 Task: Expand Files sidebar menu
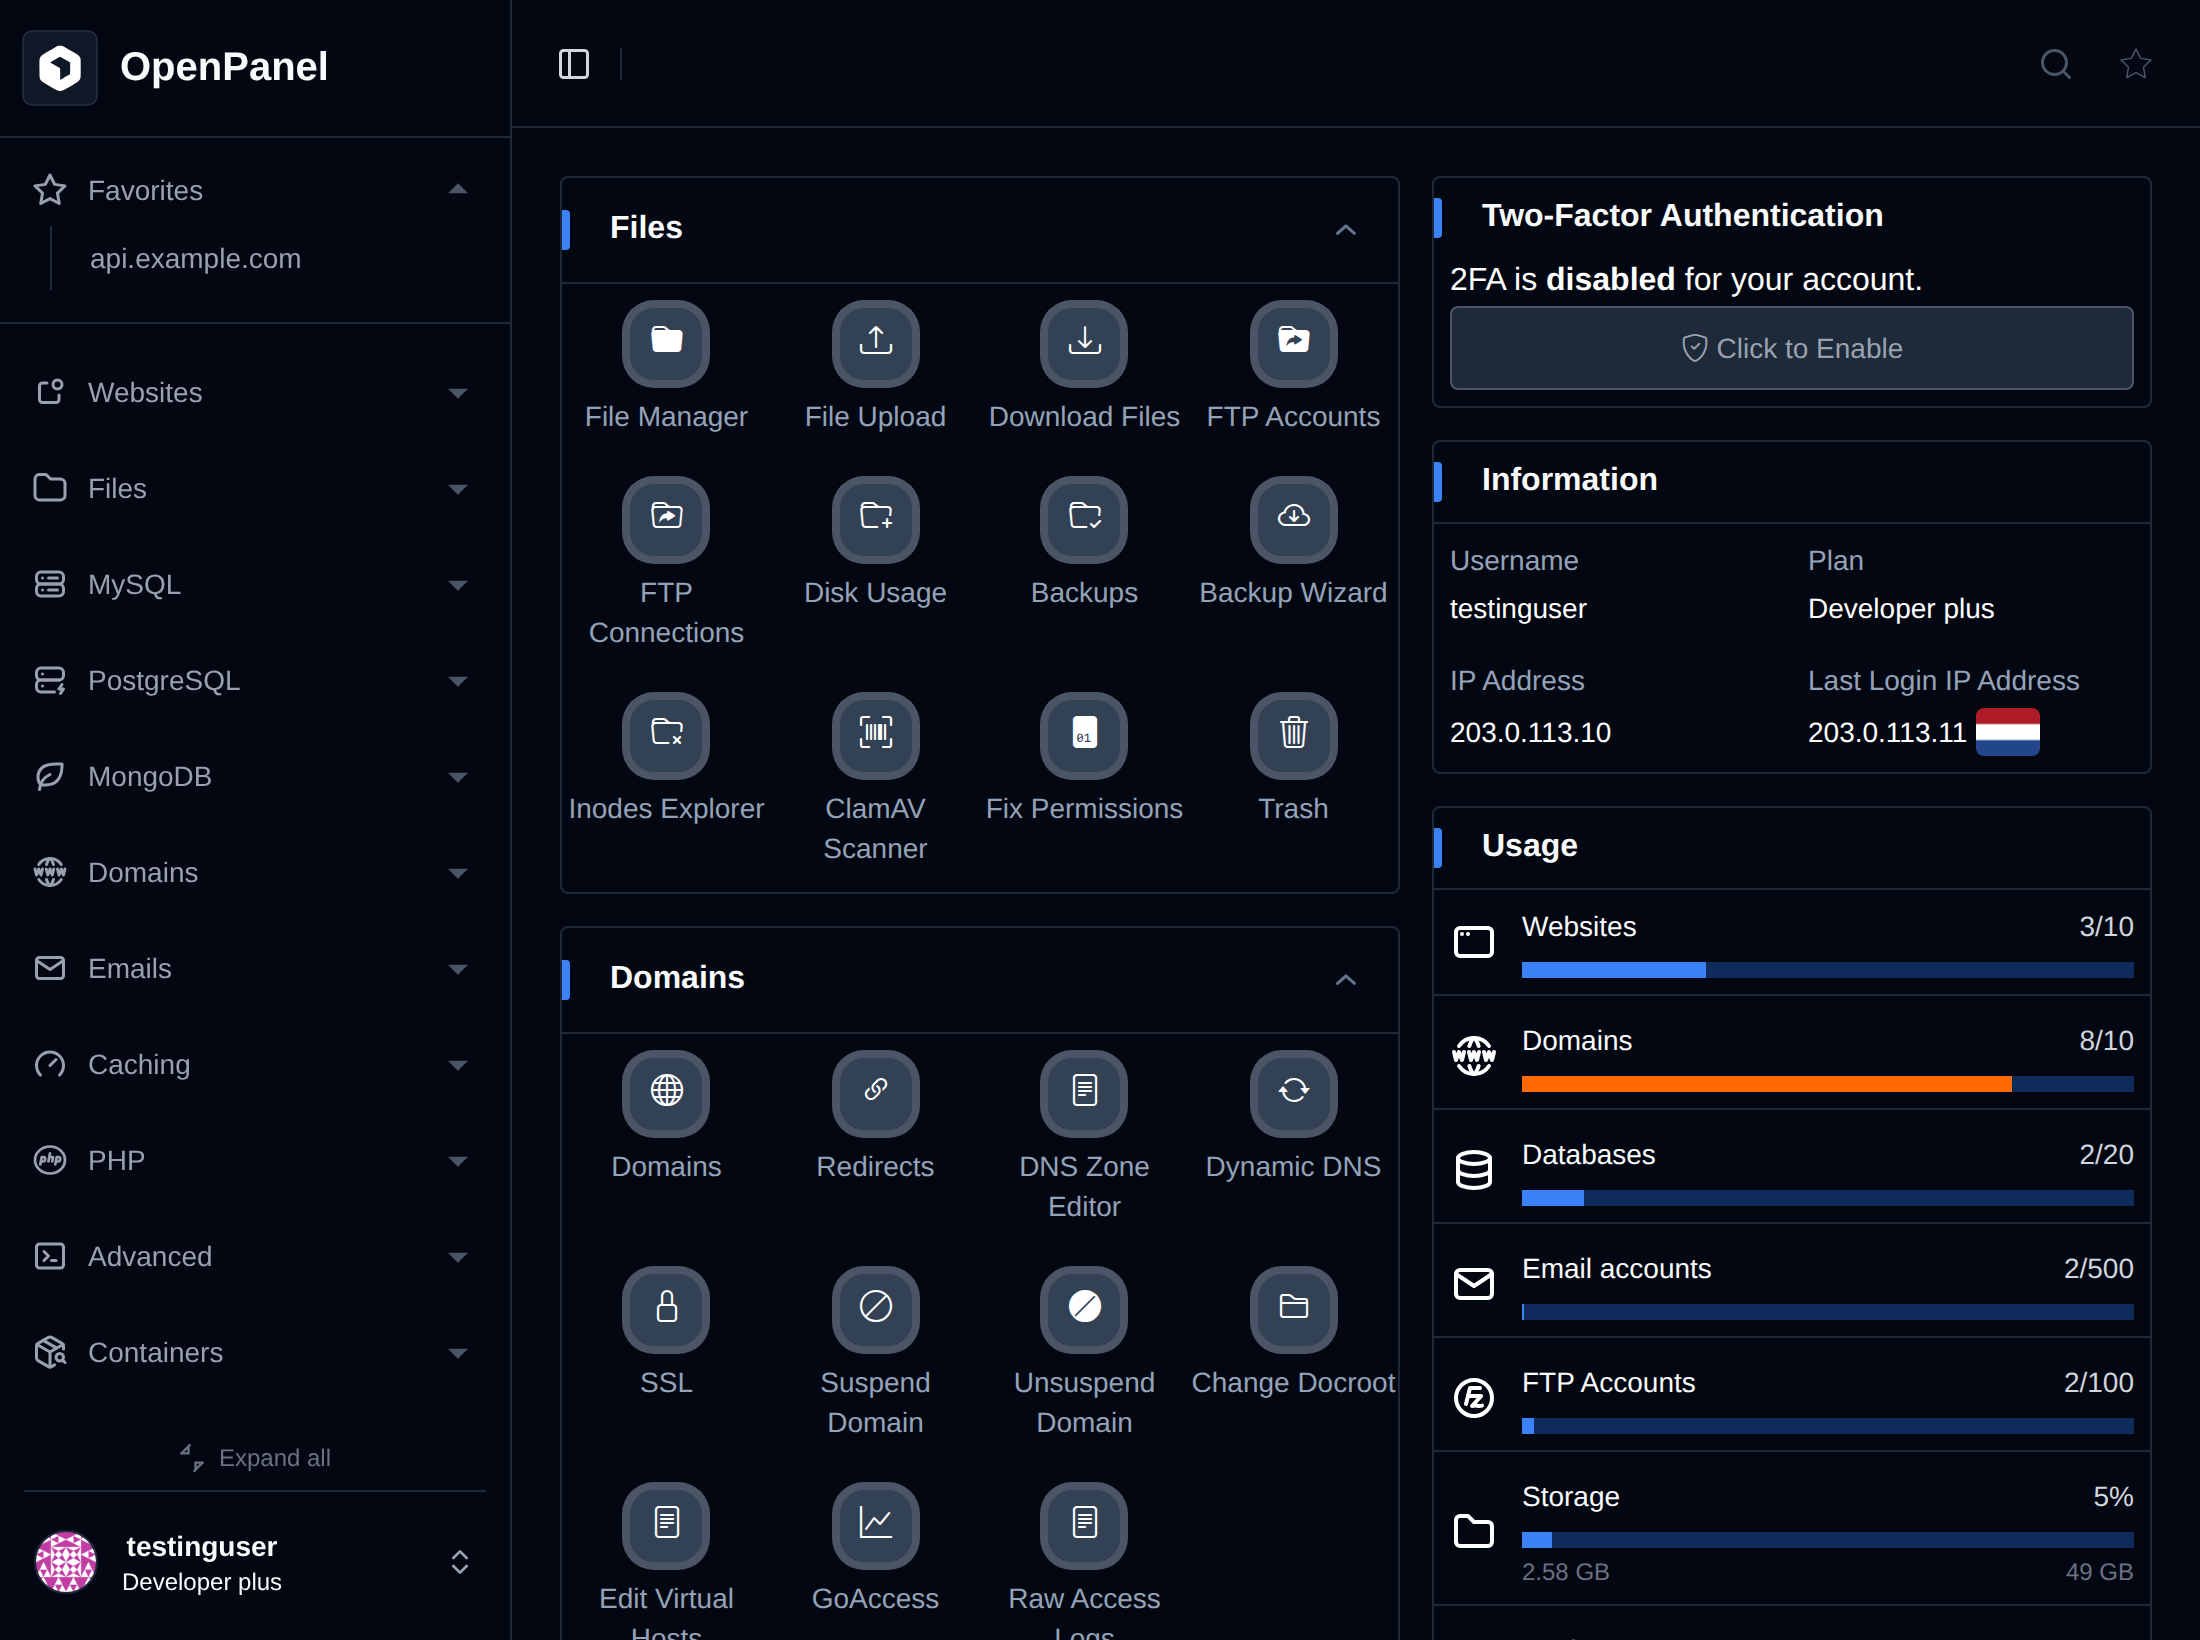[250, 488]
